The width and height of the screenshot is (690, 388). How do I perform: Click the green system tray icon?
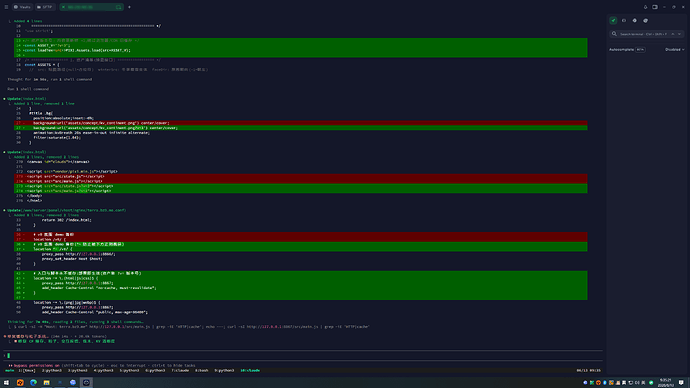651,383
